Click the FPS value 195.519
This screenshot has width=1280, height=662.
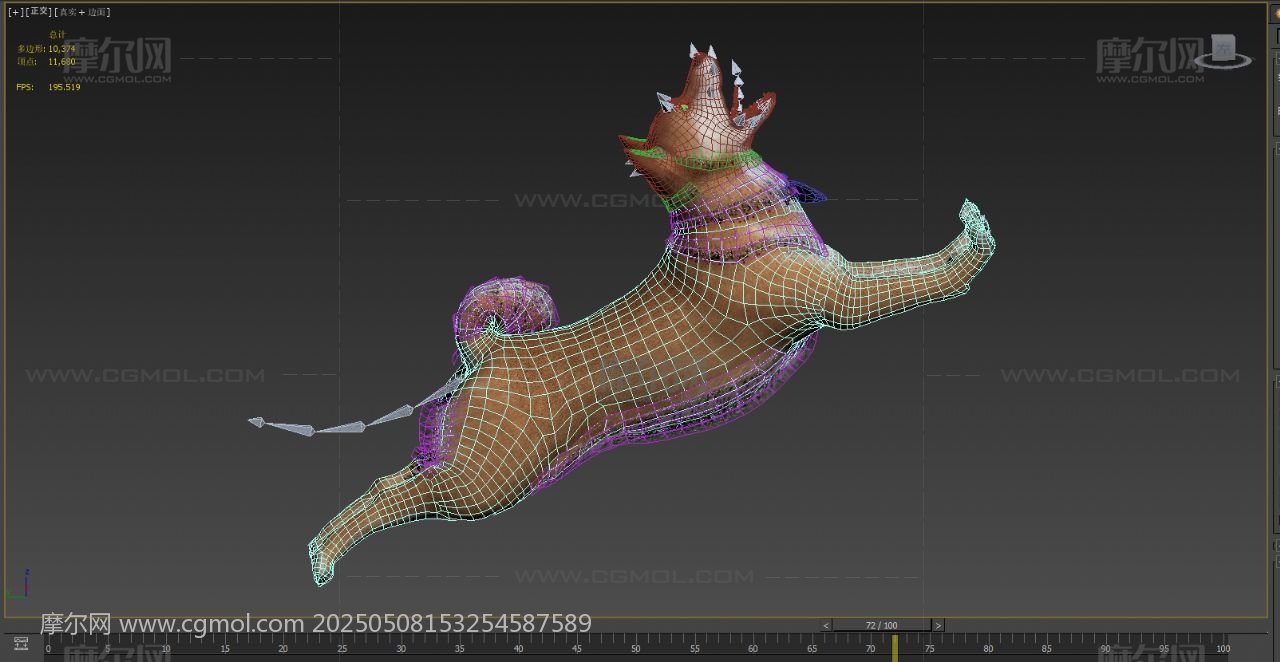[64, 87]
